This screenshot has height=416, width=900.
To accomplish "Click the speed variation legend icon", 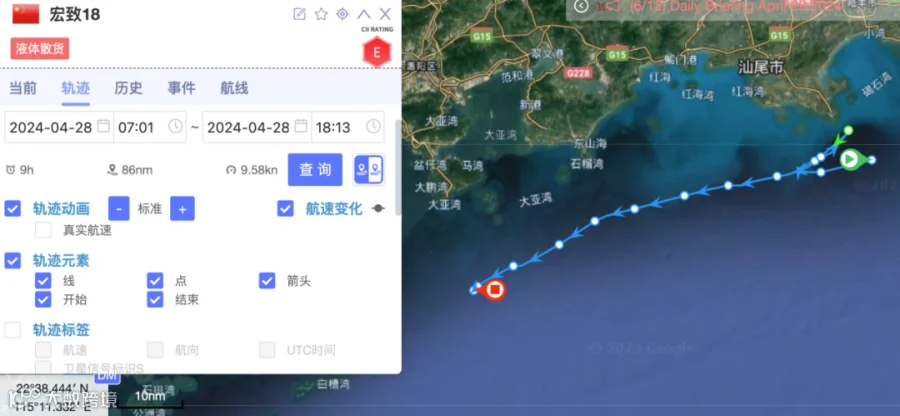I will (378, 209).
